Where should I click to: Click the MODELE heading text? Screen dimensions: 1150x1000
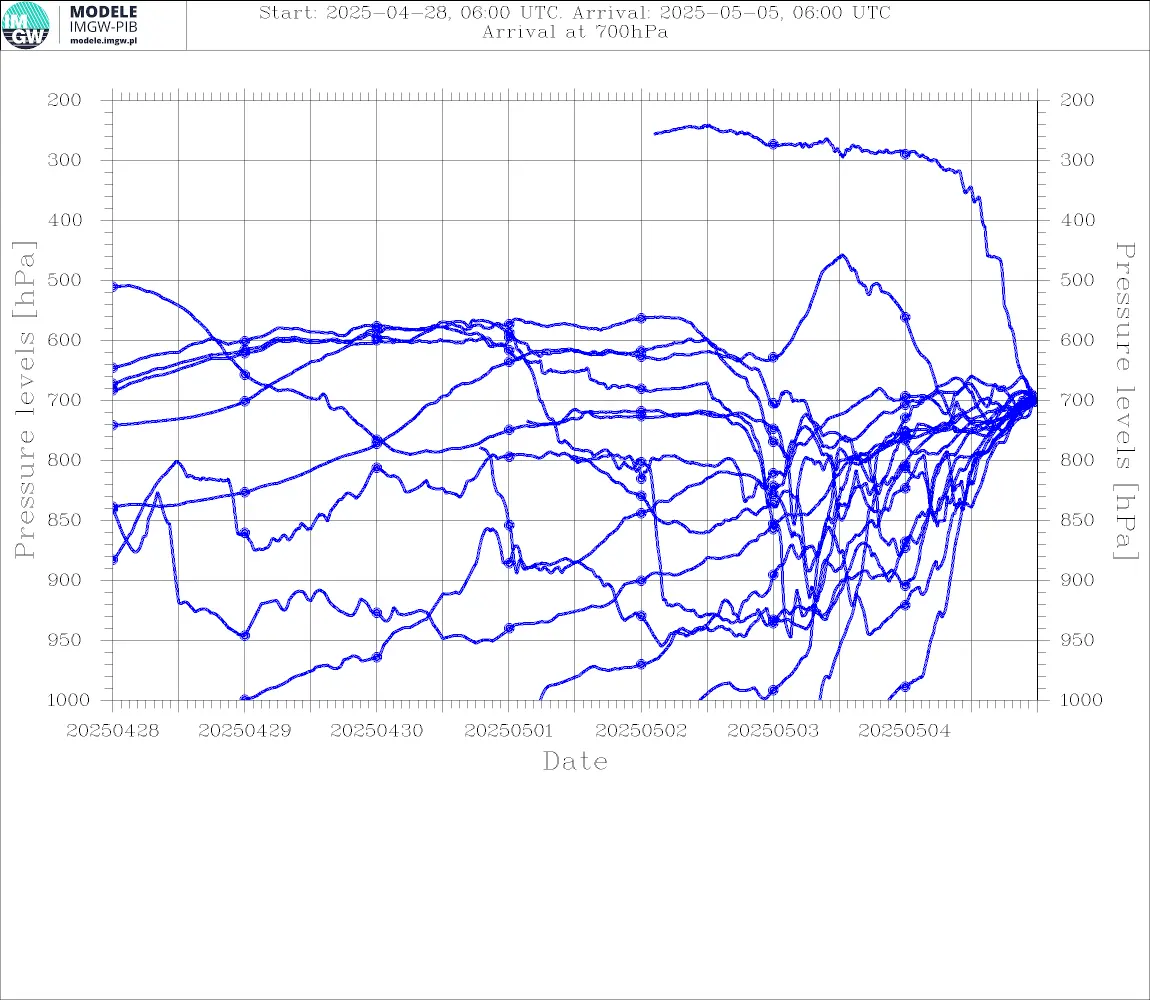tap(103, 12)
